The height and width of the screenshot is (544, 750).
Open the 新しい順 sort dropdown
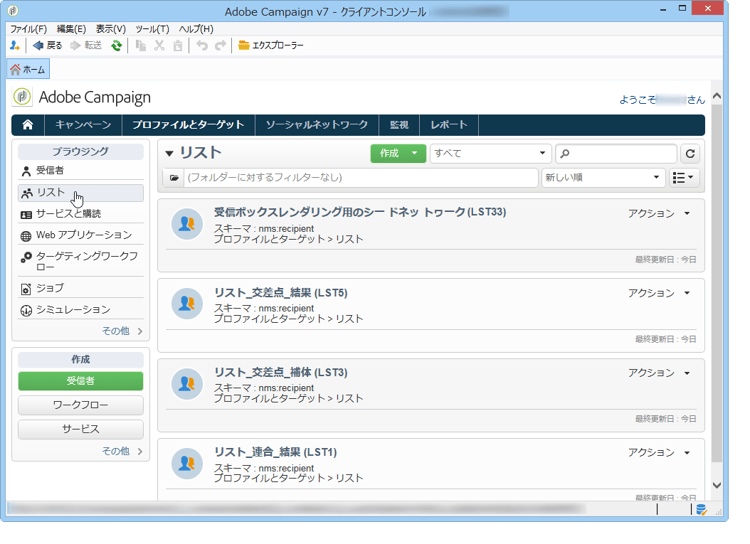coord(603,178)
